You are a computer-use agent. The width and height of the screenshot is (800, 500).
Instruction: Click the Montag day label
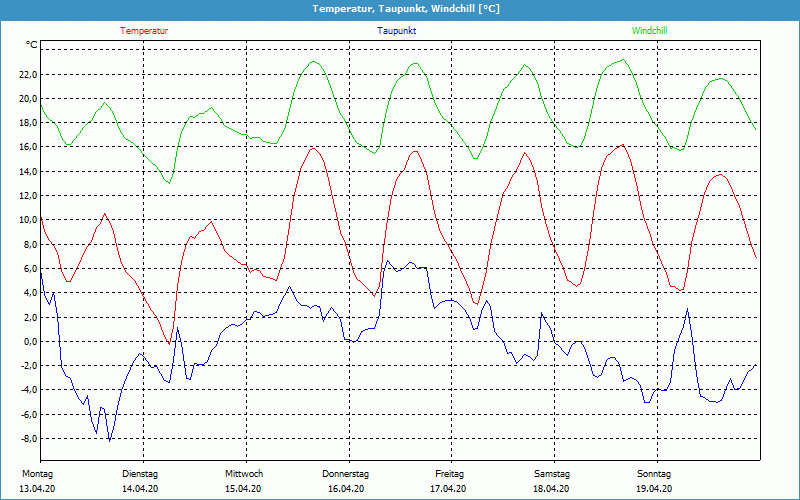(x=37, y=474)
